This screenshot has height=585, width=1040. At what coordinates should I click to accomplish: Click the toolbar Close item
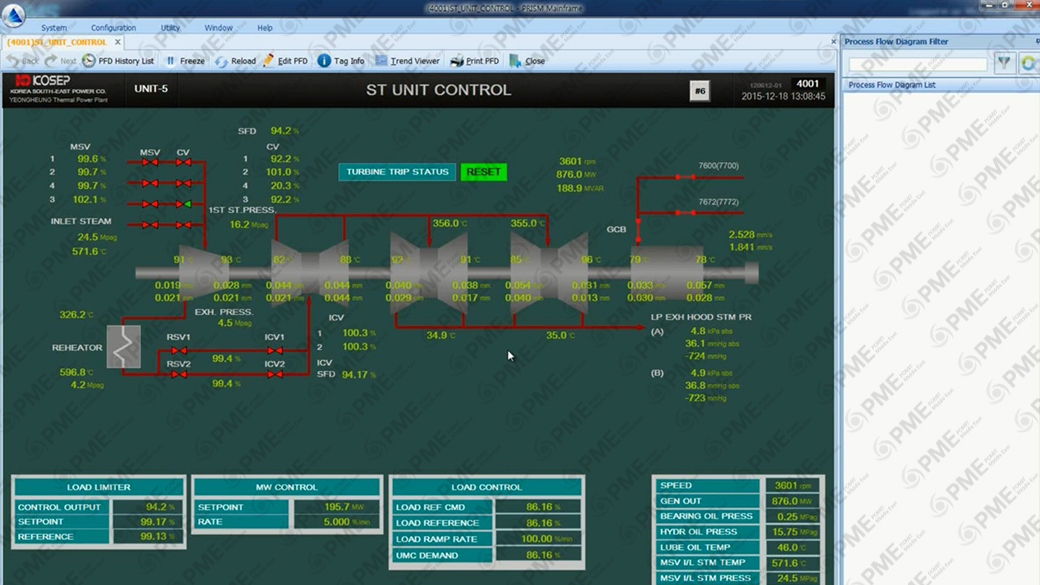click(x=527, y=60)
